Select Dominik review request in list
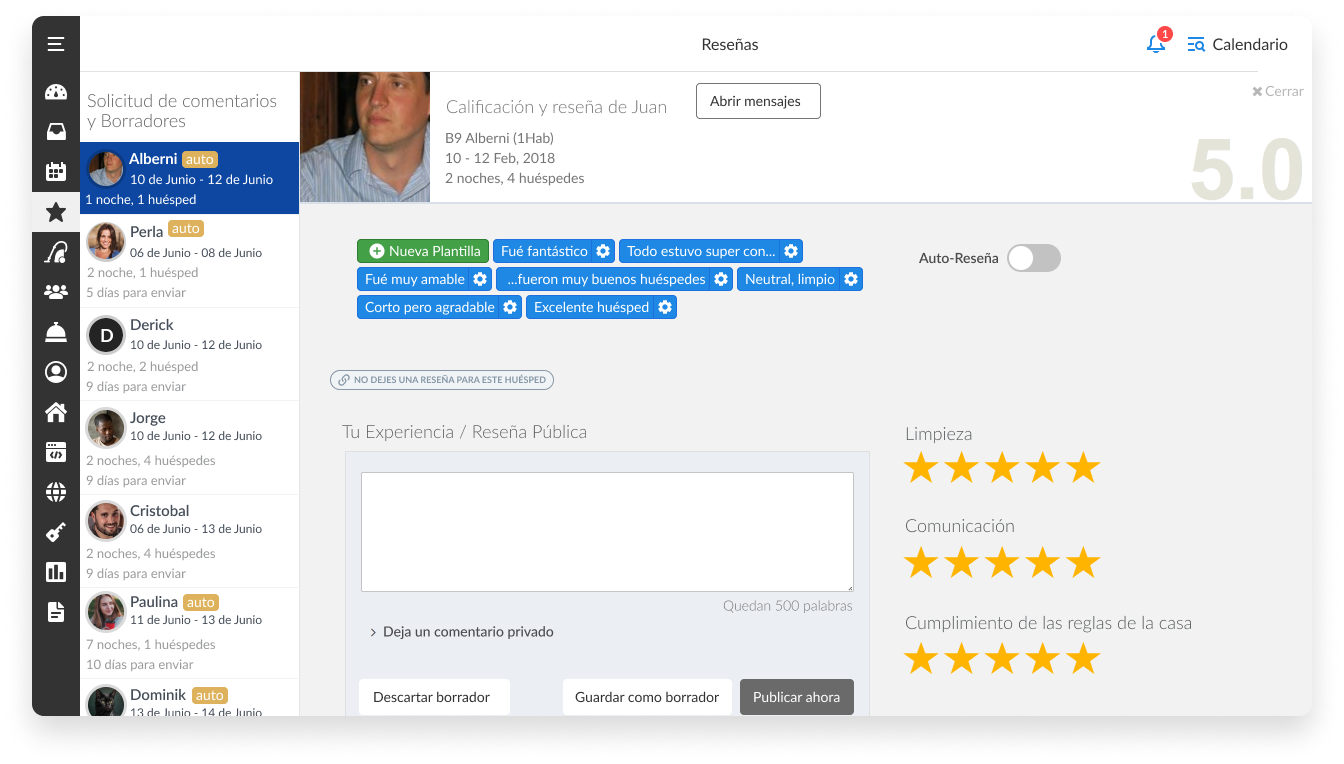The image size is (1344, 764). (x=189, y=698)
